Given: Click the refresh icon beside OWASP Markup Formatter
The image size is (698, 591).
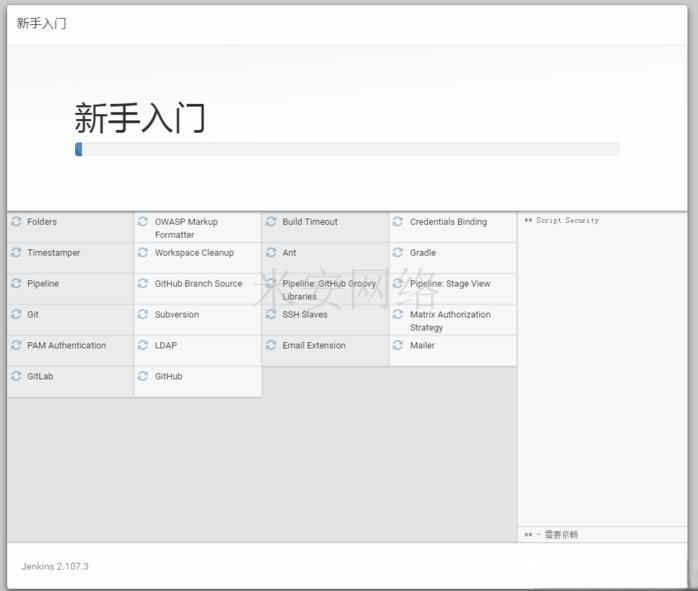Looking at the screenshot, I should (x=143, y=221).
